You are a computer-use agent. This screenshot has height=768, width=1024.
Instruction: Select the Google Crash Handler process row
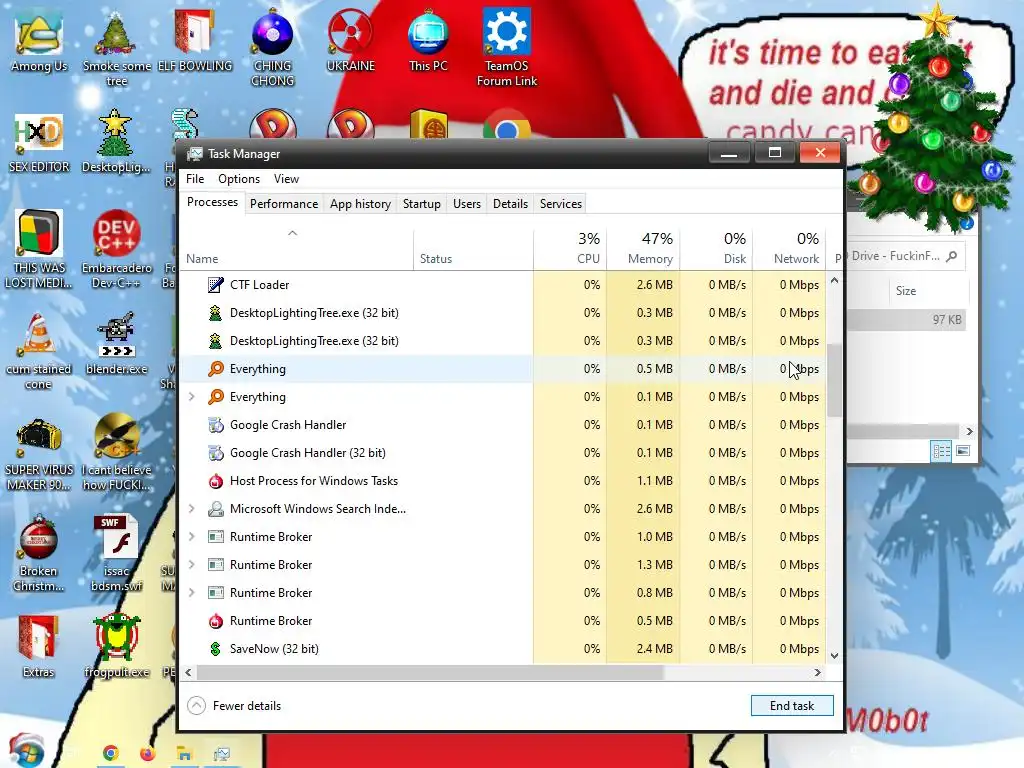pos(503,425)
